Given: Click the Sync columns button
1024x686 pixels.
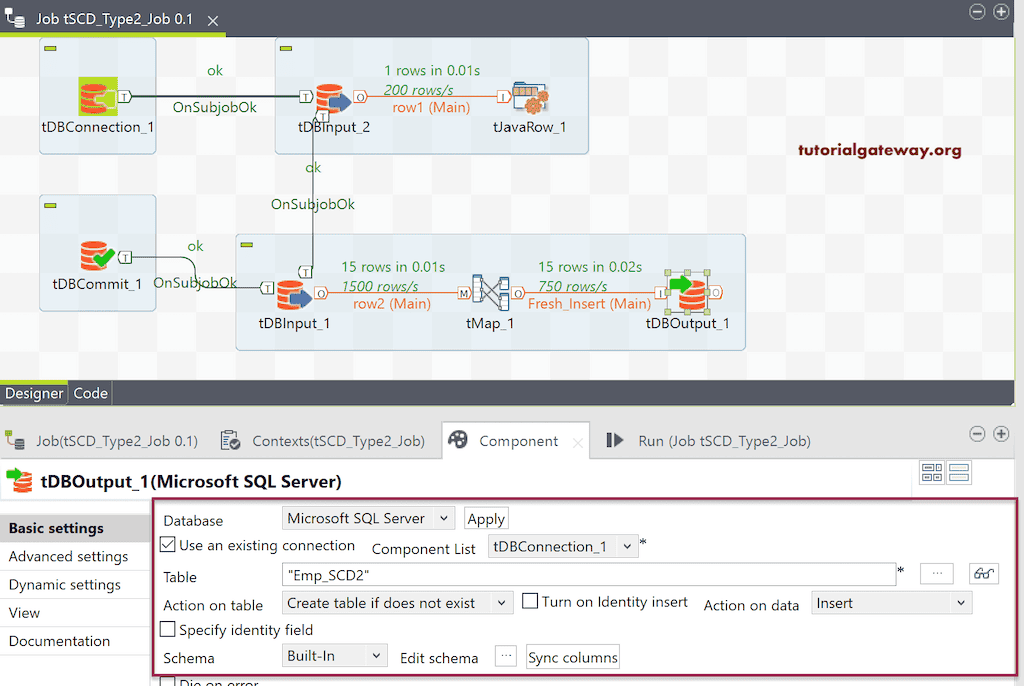Looking at the screenshot, I should click(x=572, y=658).
